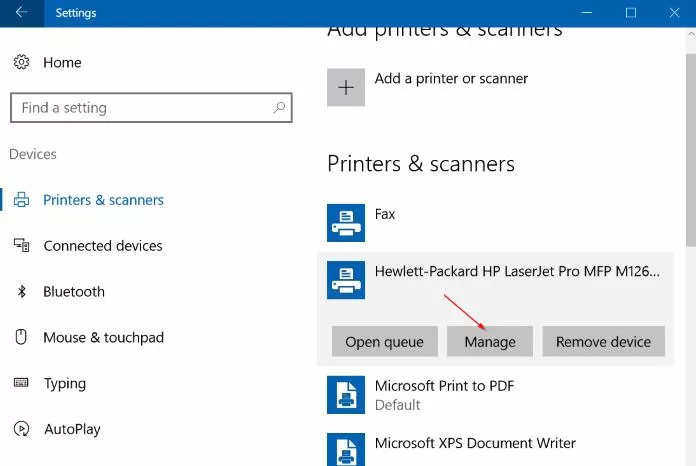Open the Connected devices section
This screenshot has height=466, width=696.
pos(103,246)
